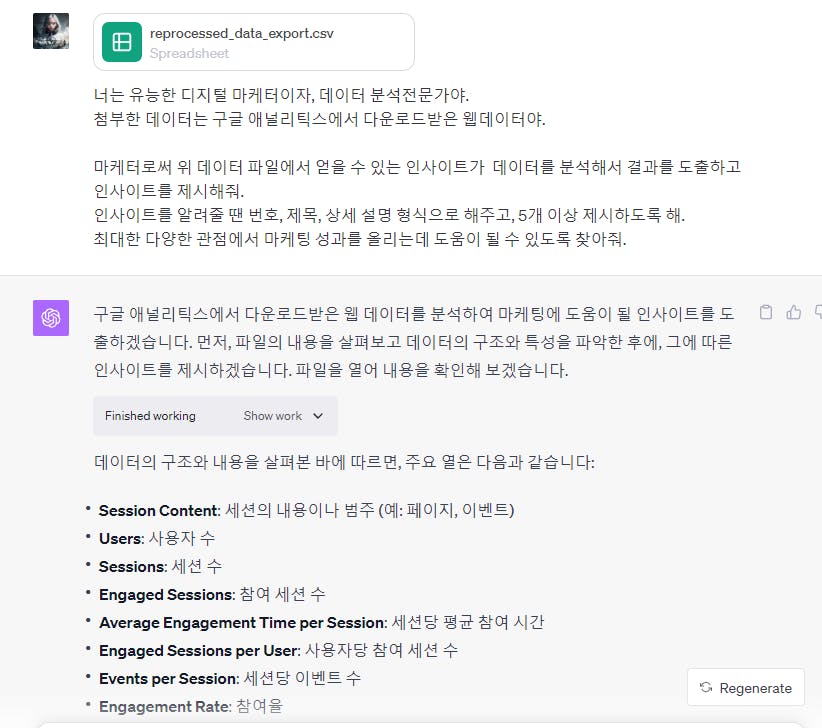Click the chevron beside Show work
The width and height of the screenshot is (822, 728).
(318, 416)
